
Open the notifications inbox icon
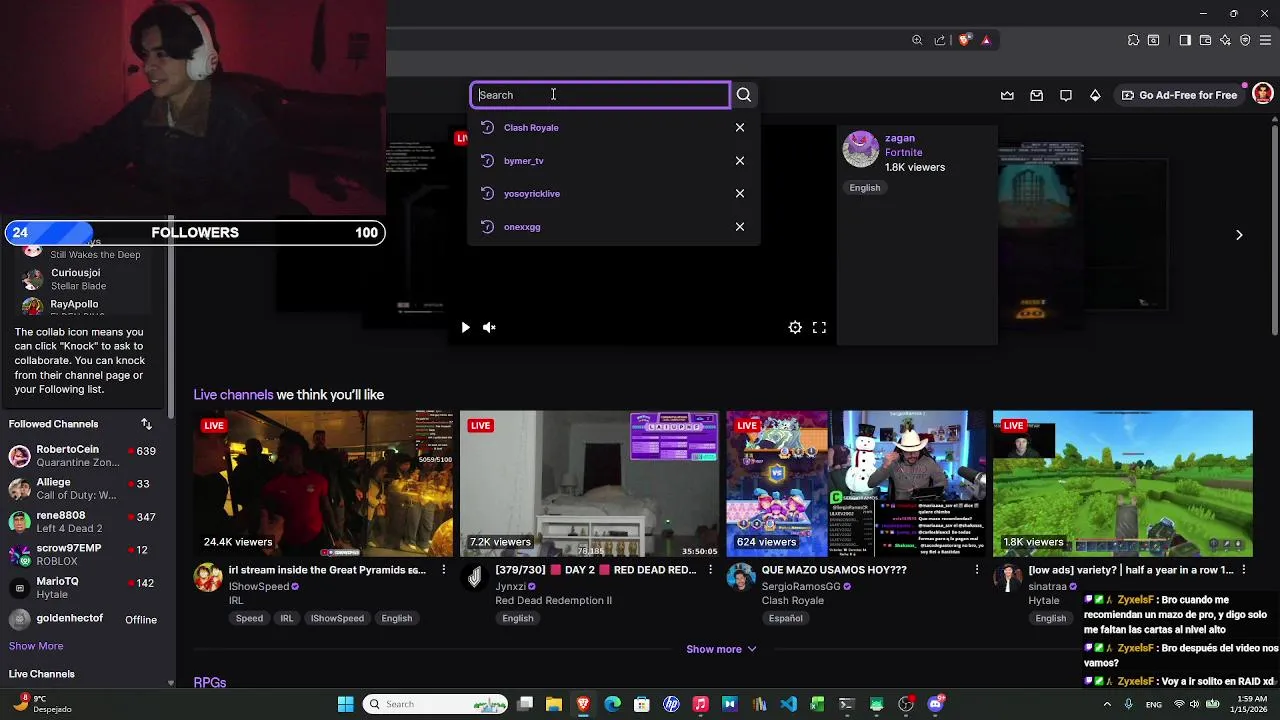point(1036,95)
